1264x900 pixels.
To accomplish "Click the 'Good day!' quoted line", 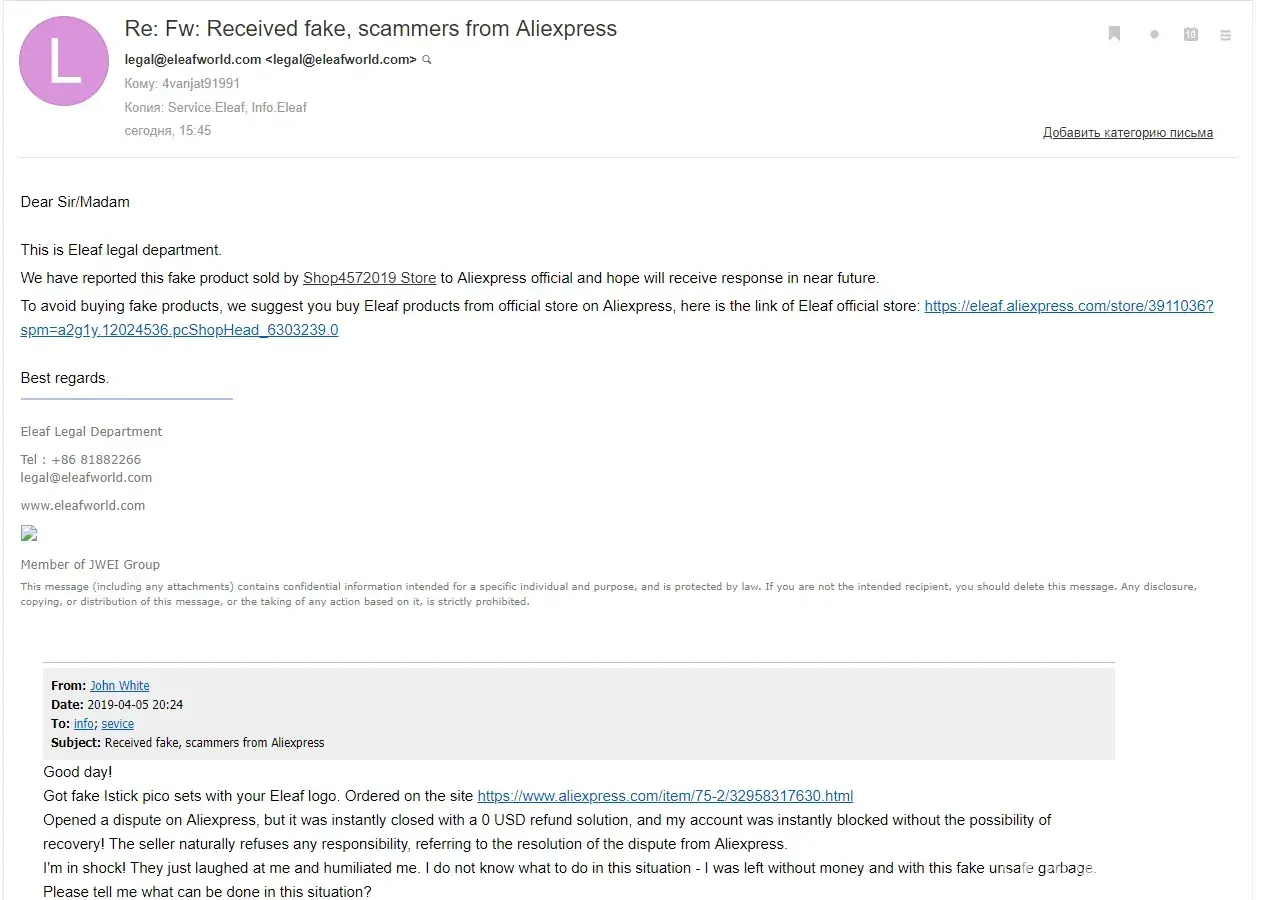I will coord(78,772).
